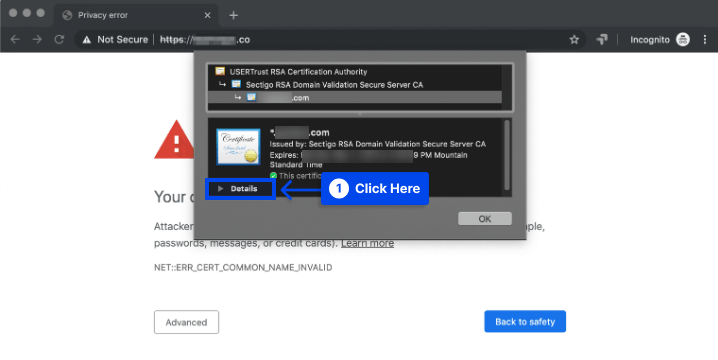The image size is (718, 360).
Task: Reload the page with the refresh icon
Action: coord(59,40)
